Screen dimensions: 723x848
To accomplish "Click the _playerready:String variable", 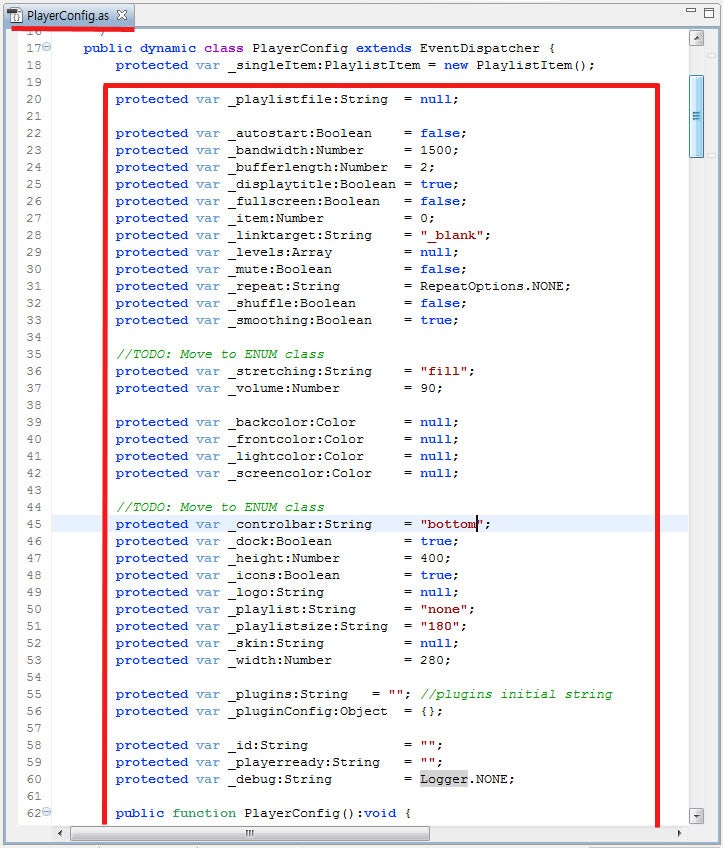I will point(304,763).
